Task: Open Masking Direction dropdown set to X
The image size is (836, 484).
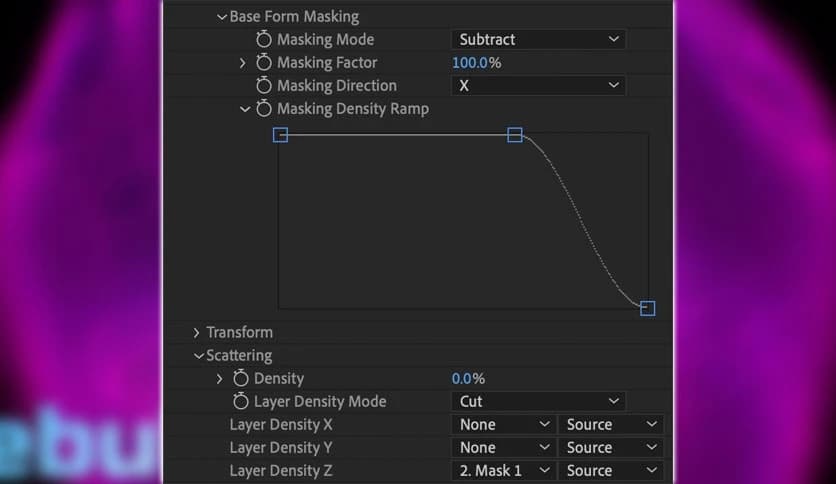Action: point(538,85)
